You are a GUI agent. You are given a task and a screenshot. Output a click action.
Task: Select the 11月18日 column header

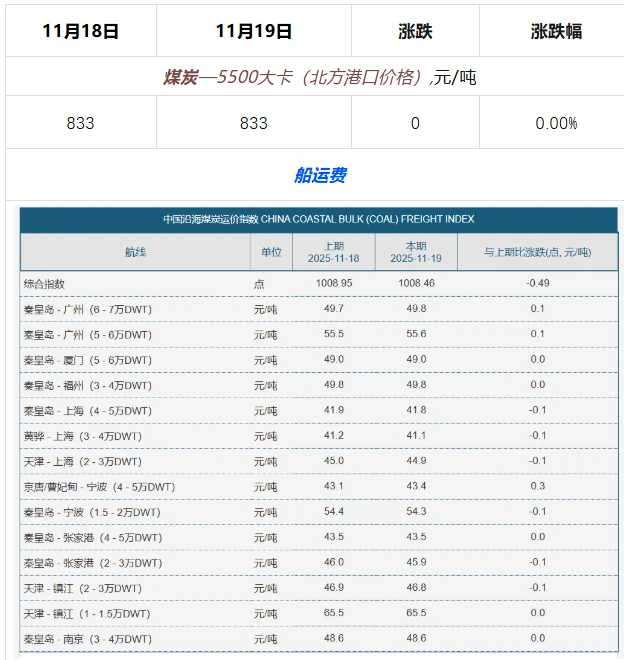coord(80,31)
